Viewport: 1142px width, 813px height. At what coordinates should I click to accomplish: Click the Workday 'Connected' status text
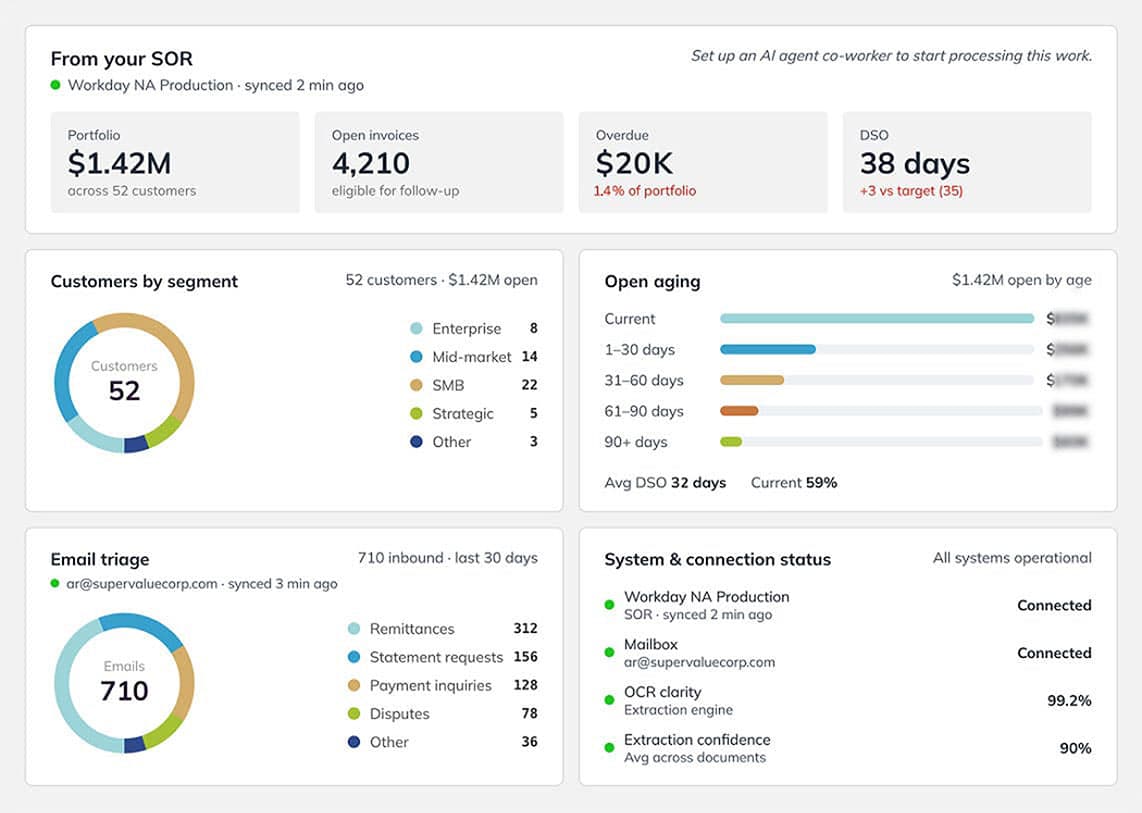(x=1054, y=605)
